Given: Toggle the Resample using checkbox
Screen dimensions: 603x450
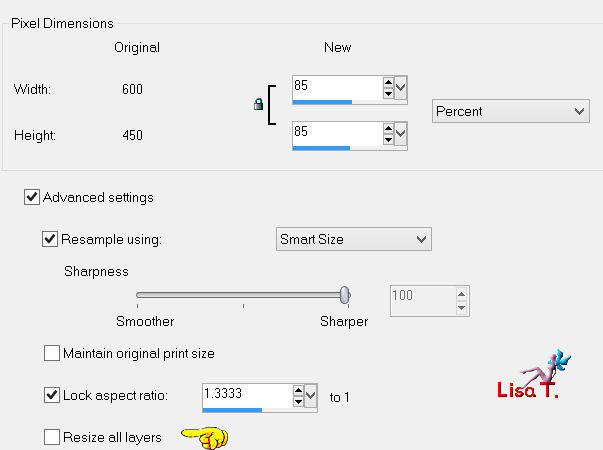Looking at the screenshot, I should 50,239.
